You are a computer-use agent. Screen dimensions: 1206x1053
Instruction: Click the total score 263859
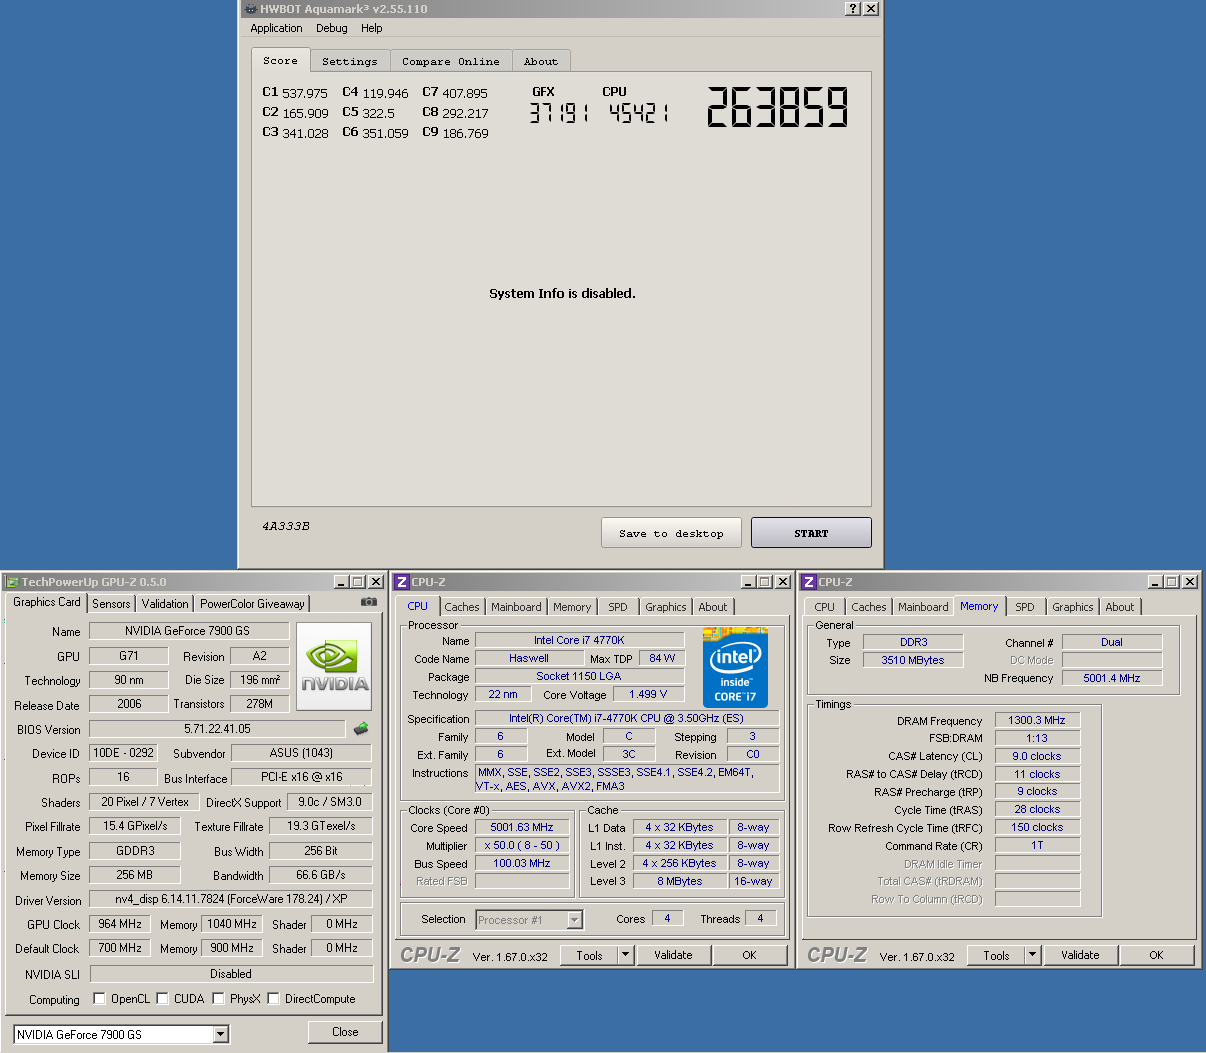point(777,107)
